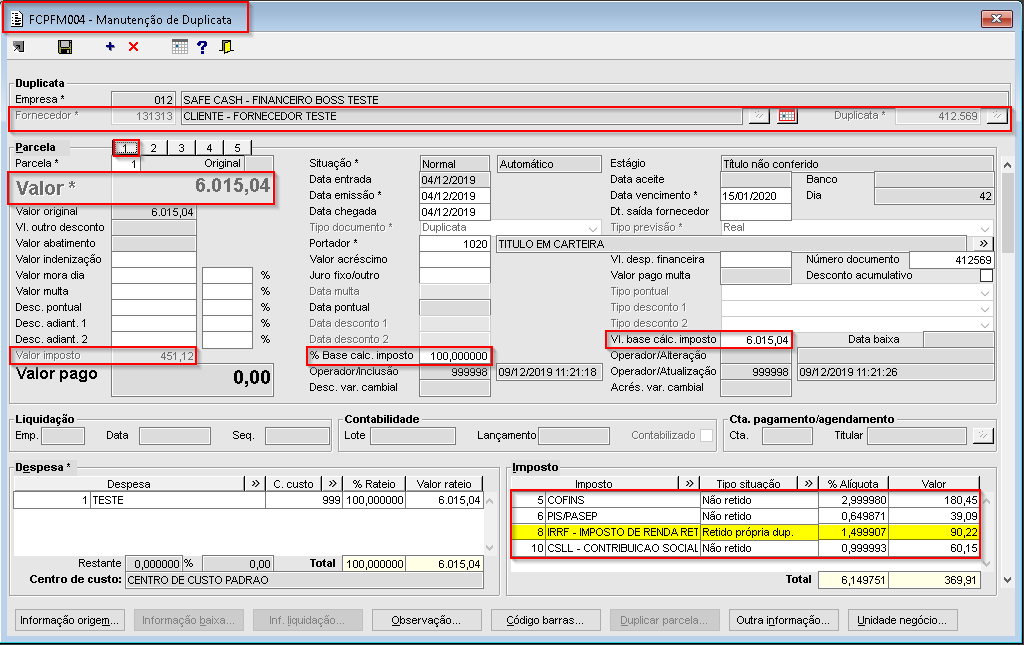Add a new record with the blue plus icon
The width and height of the screenshot is (1024, 645).
(110, 46)
